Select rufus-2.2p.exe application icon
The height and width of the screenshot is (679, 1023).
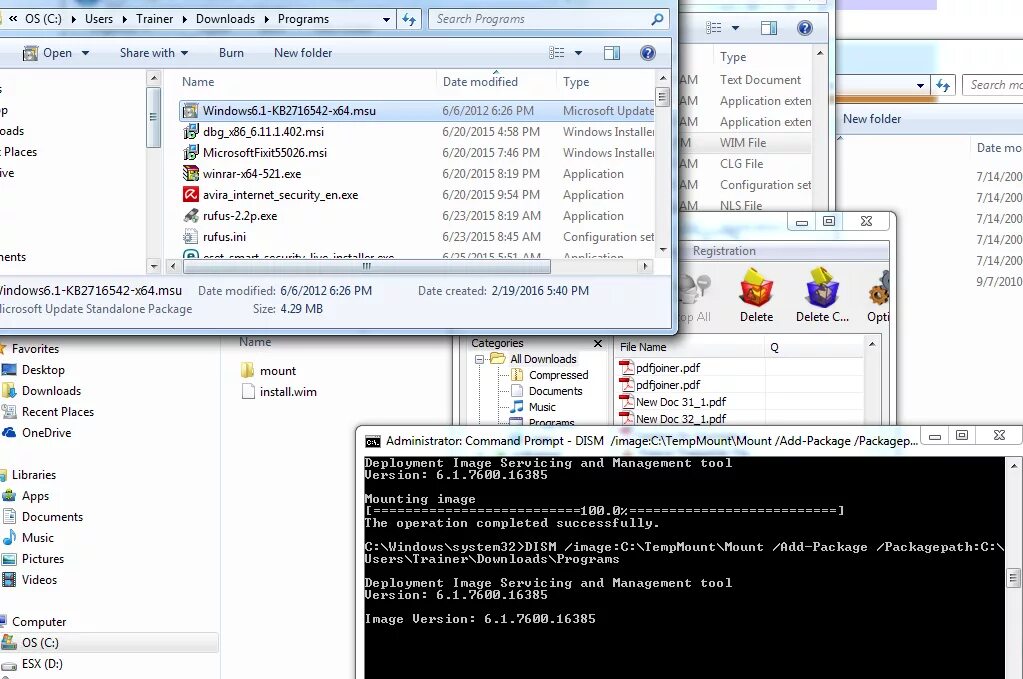tap(191, 215)
